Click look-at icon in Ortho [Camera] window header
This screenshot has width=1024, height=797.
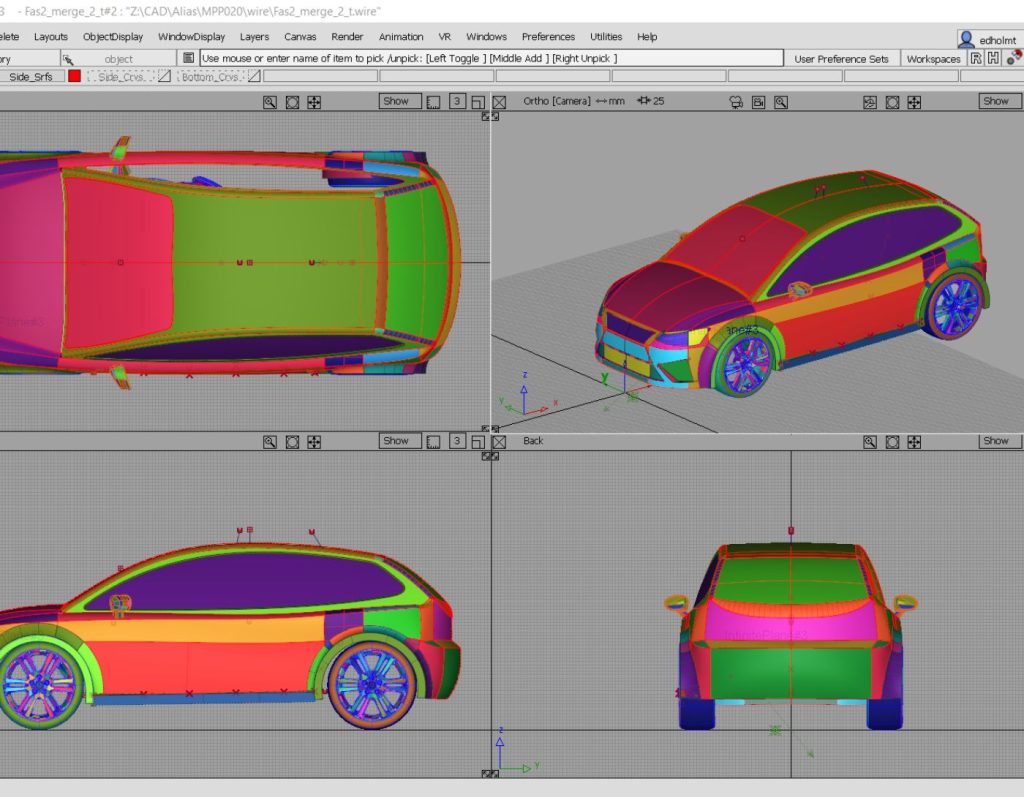[892, 102]
